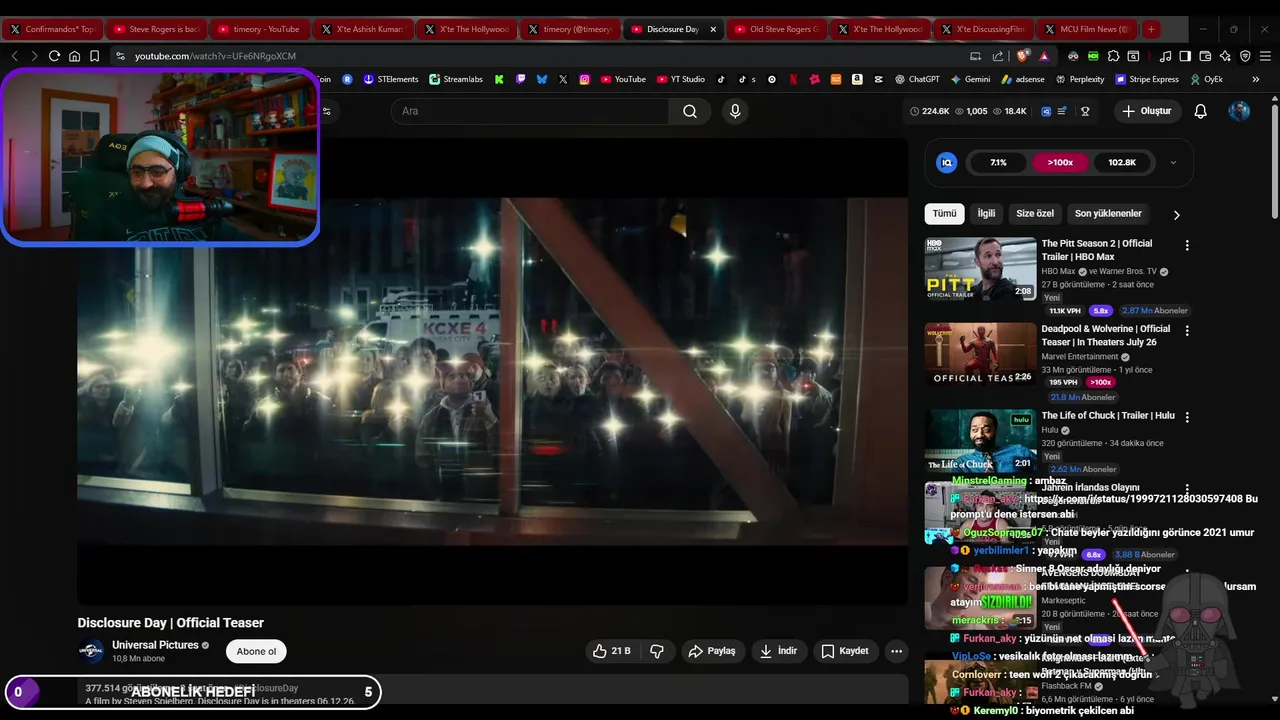Like the Disclosure Day teaser video
This screenshot has width=1280, height=720.
pos(611,651)
